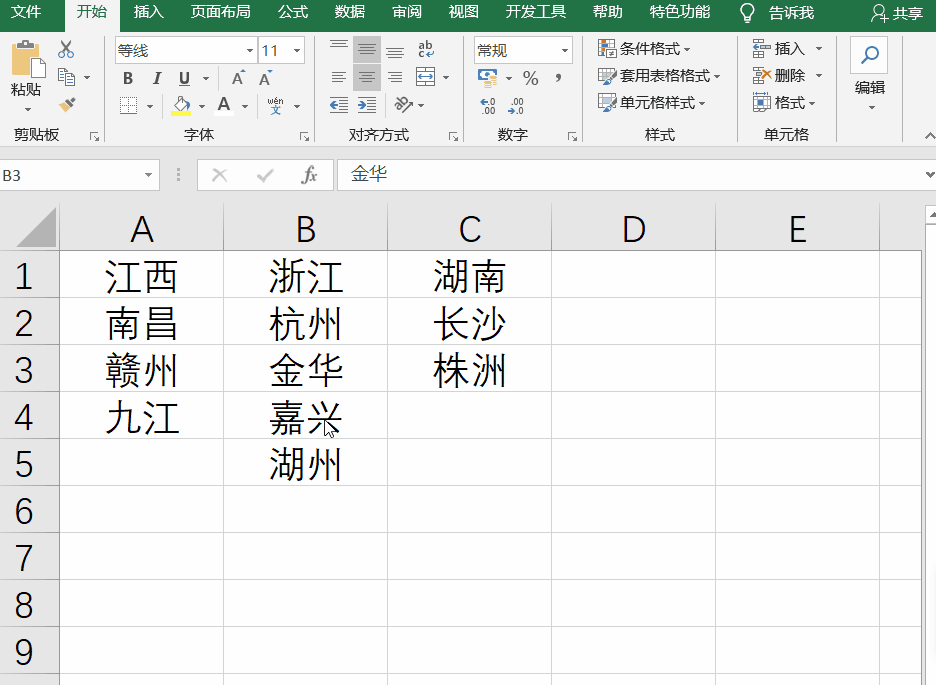Image resolution: width=936 pixels, height=685 pixels.
Task: Open 格式 cells format menu
Action: [x=784, y=103]
